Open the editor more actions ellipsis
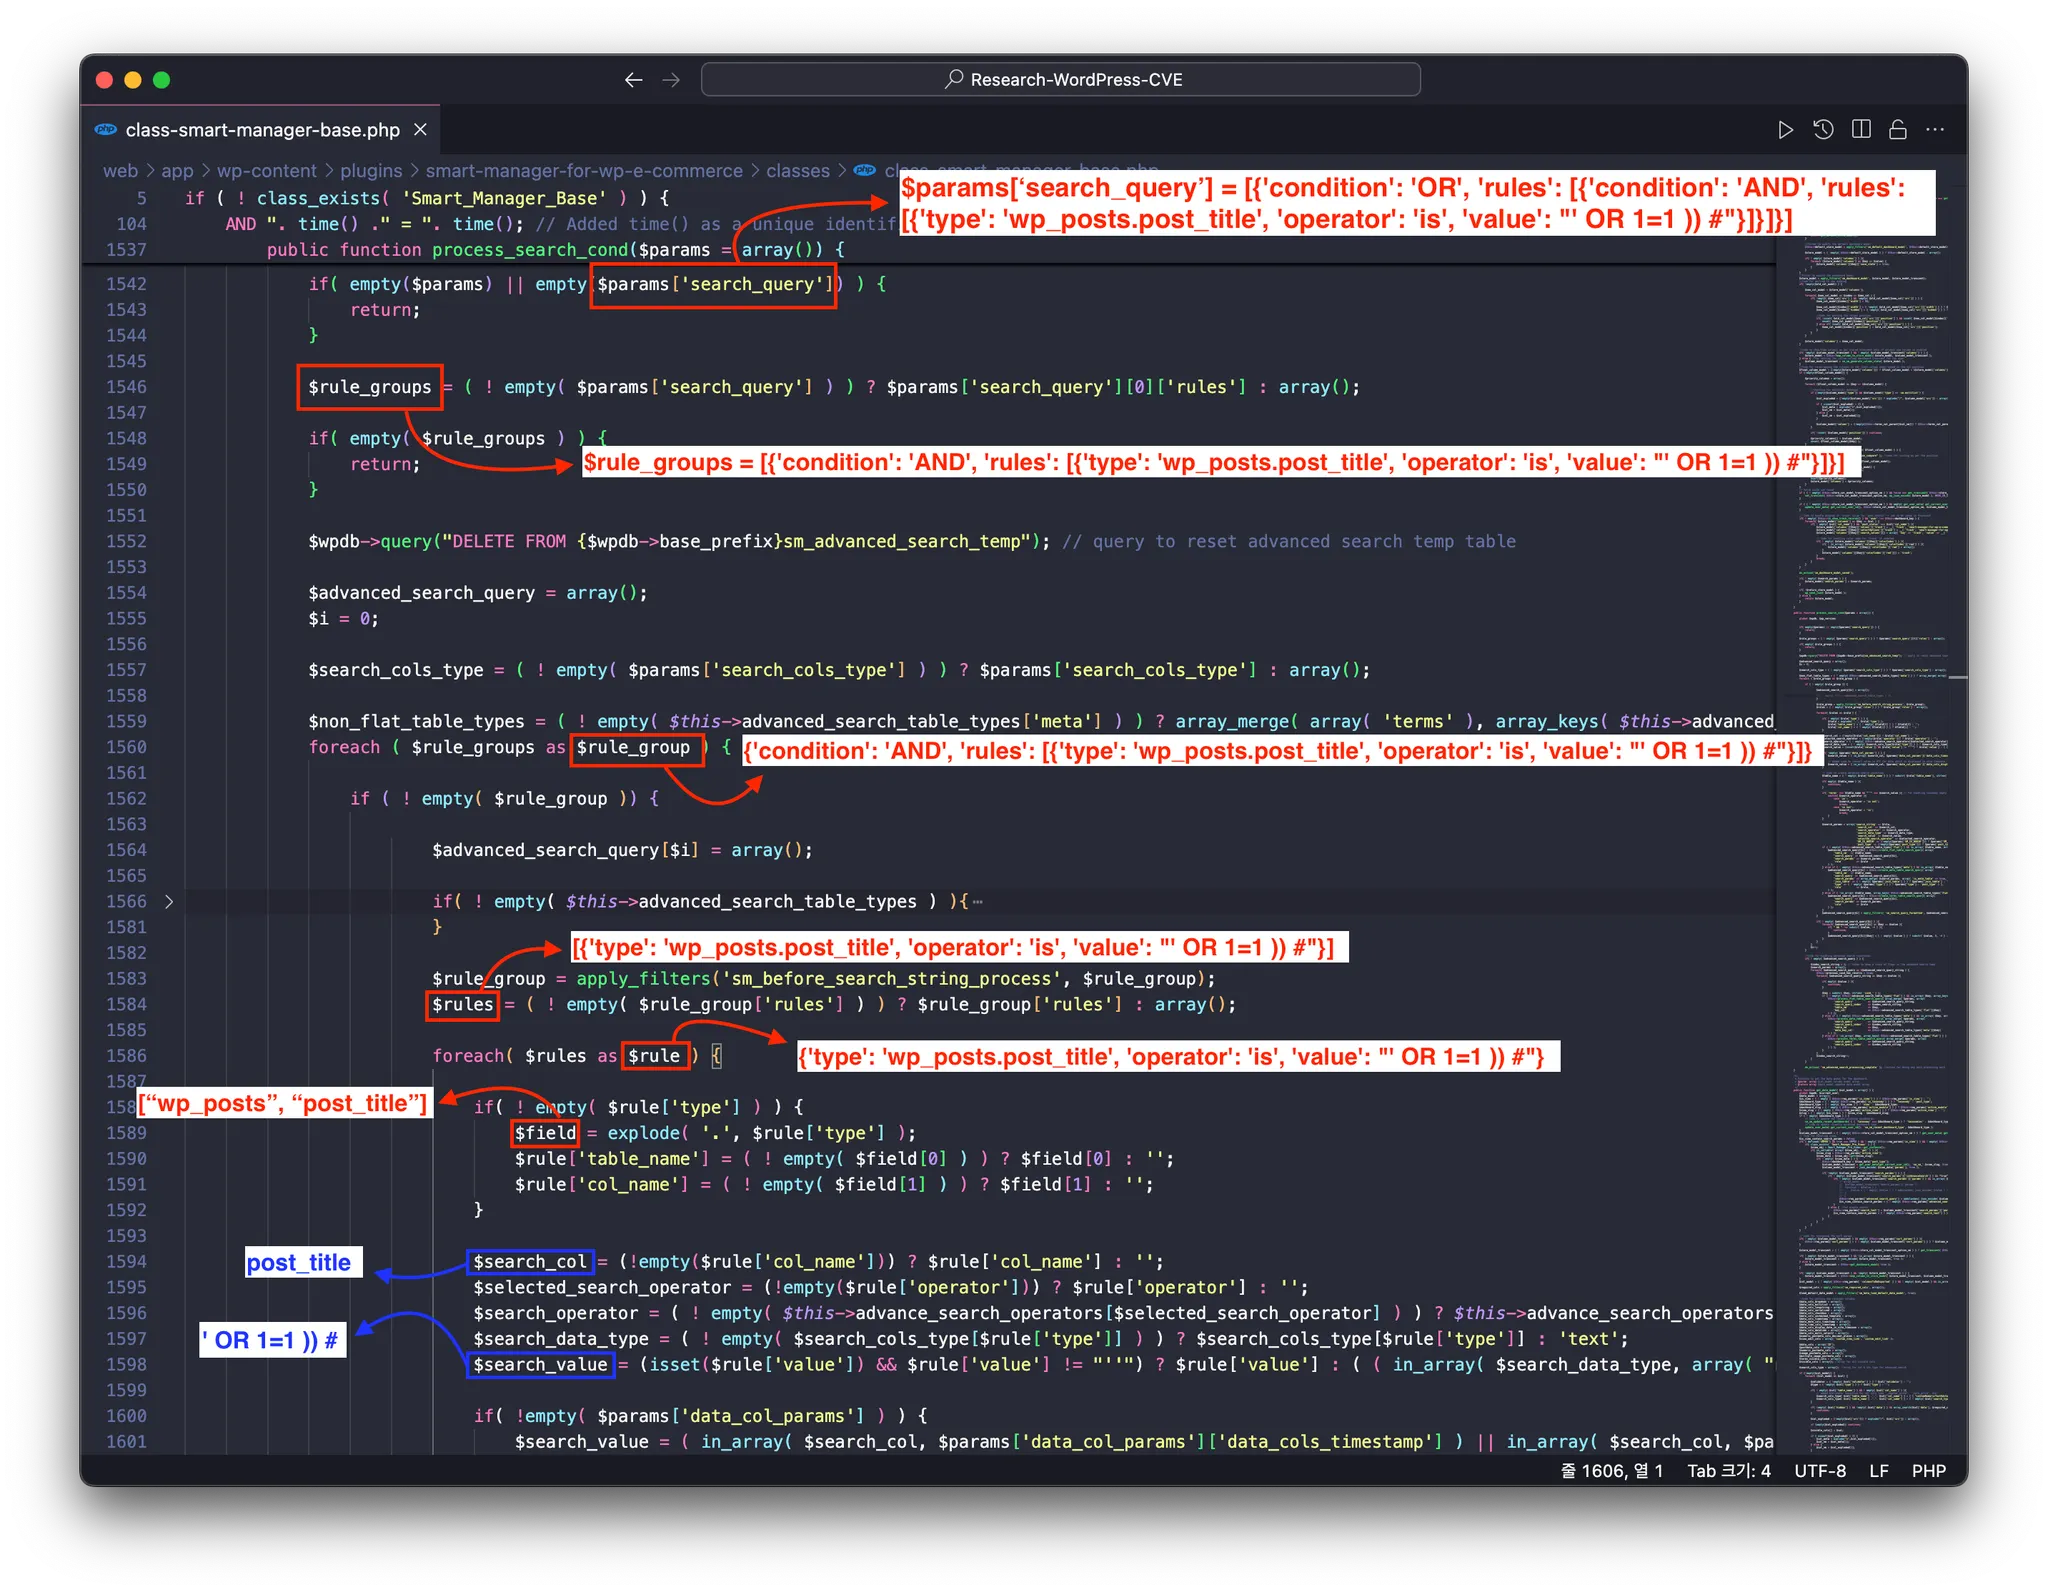2048x1592 pixels. (x=1935, y=130)
